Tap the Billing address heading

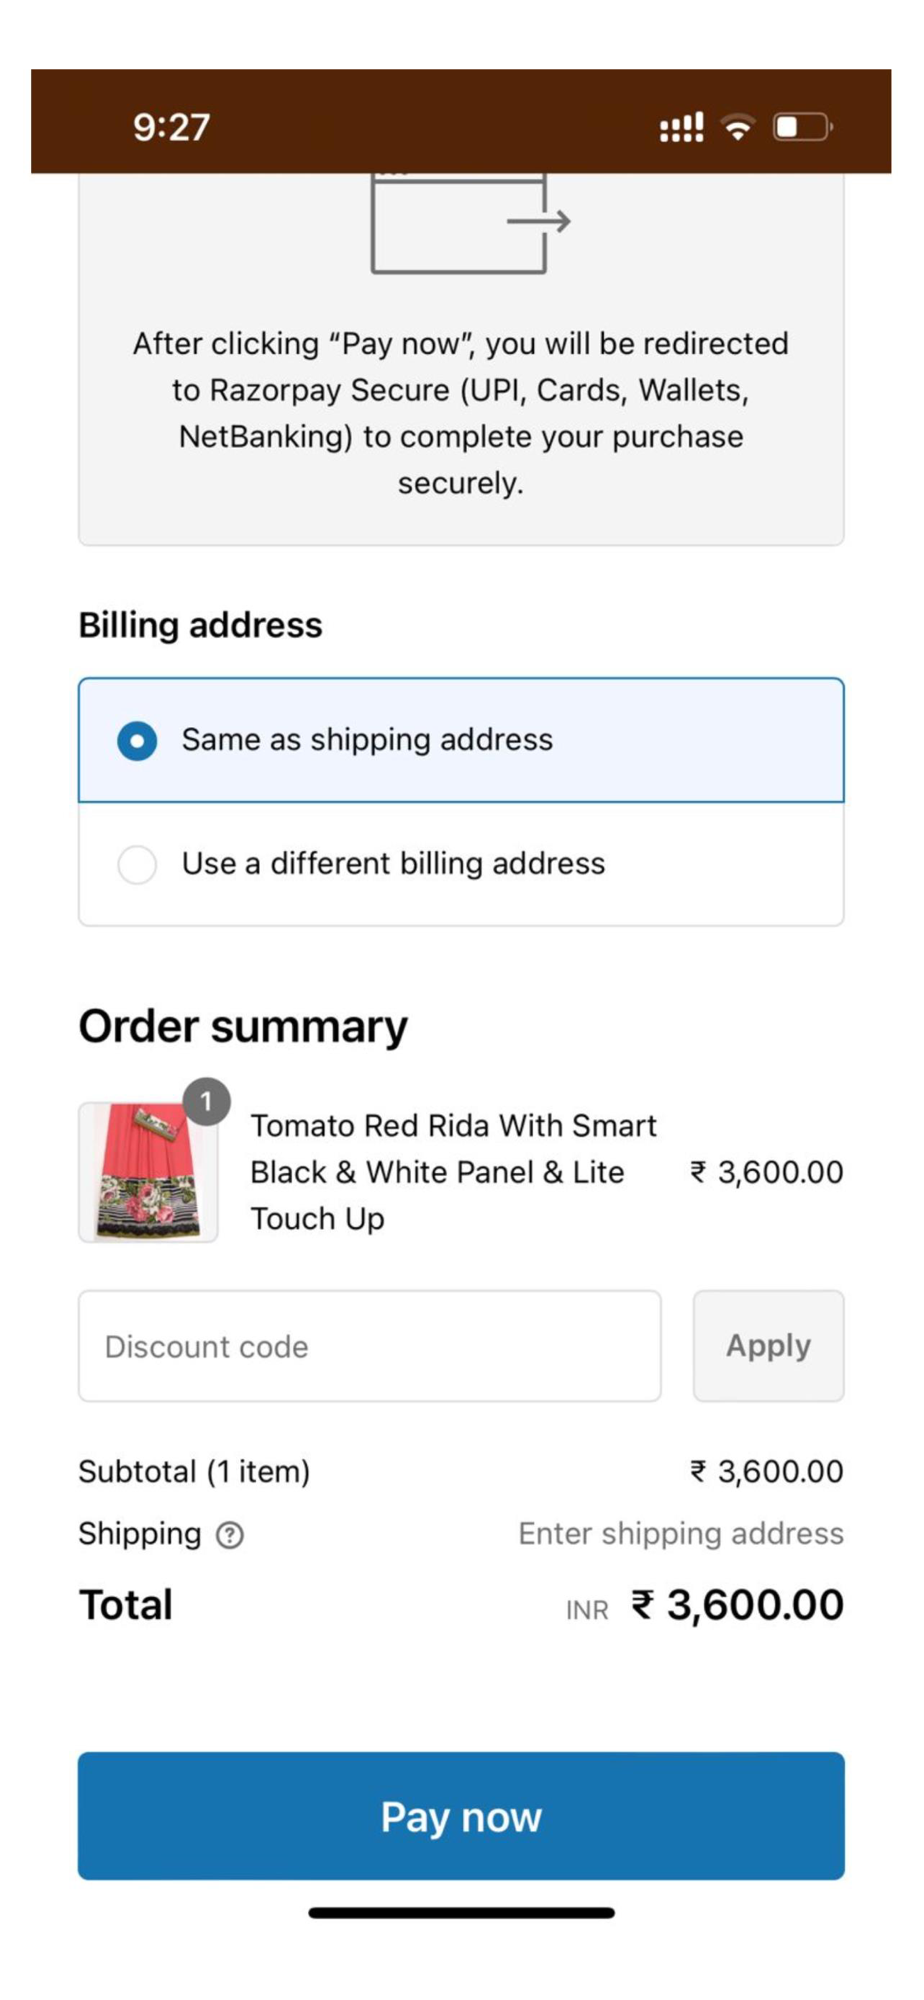pyautogui.click(x=200, y=625)
